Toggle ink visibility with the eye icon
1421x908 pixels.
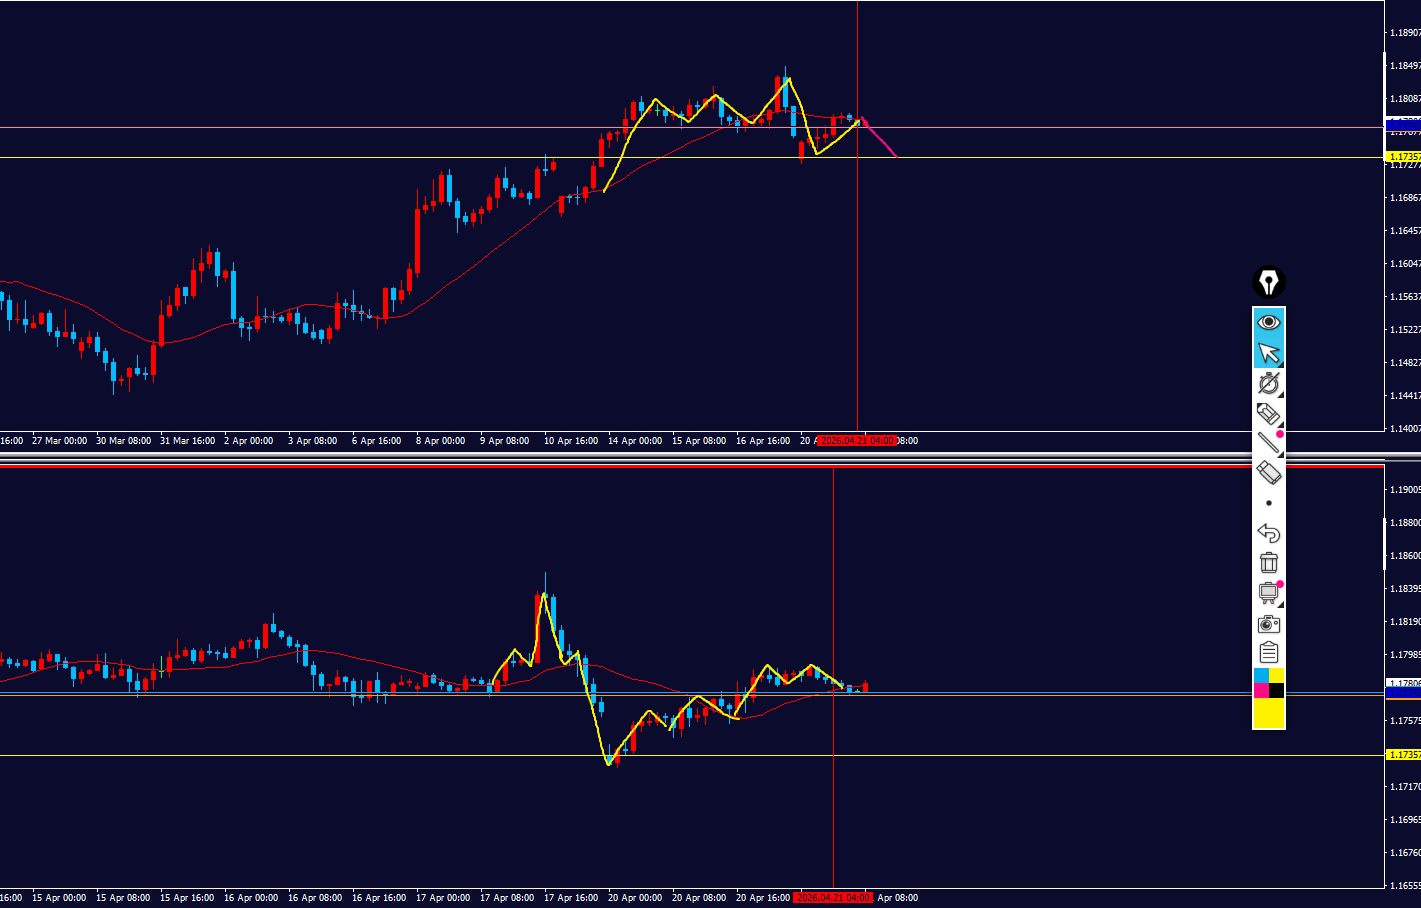click(x=1268, y=322)
